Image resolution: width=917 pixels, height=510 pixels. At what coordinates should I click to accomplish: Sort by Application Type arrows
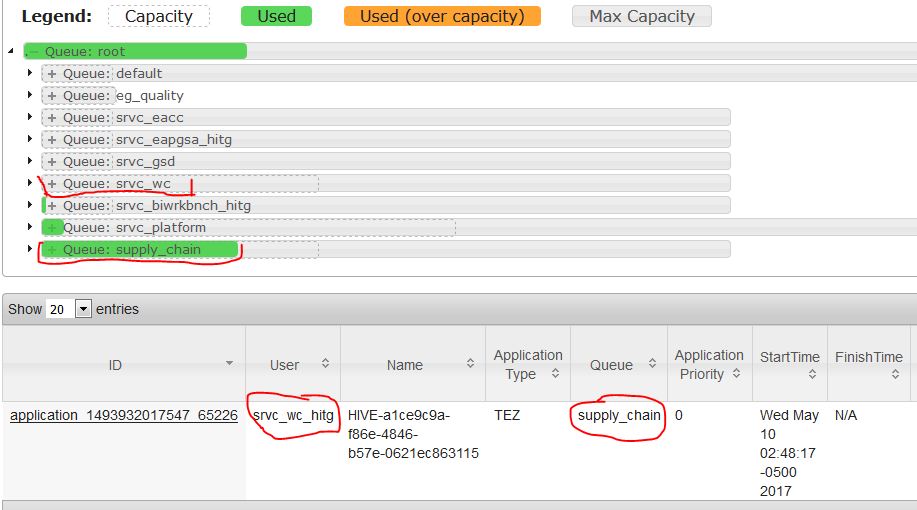point(555,373)
